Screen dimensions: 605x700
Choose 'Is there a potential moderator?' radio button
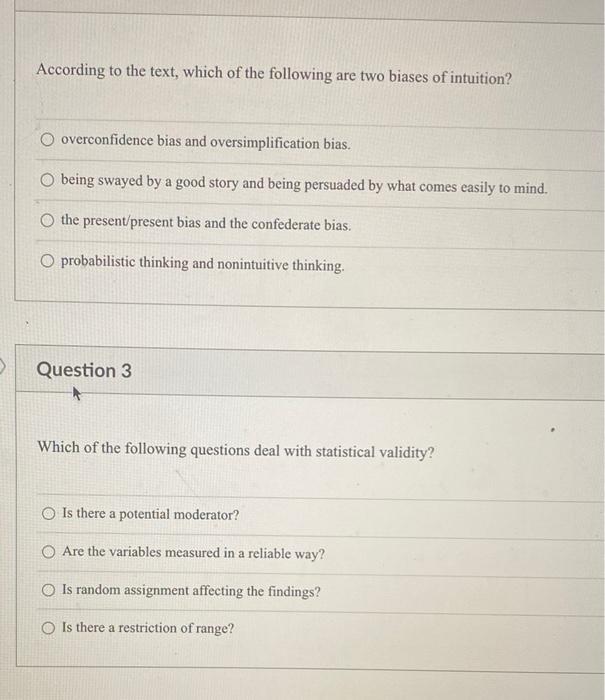point(49,513)
